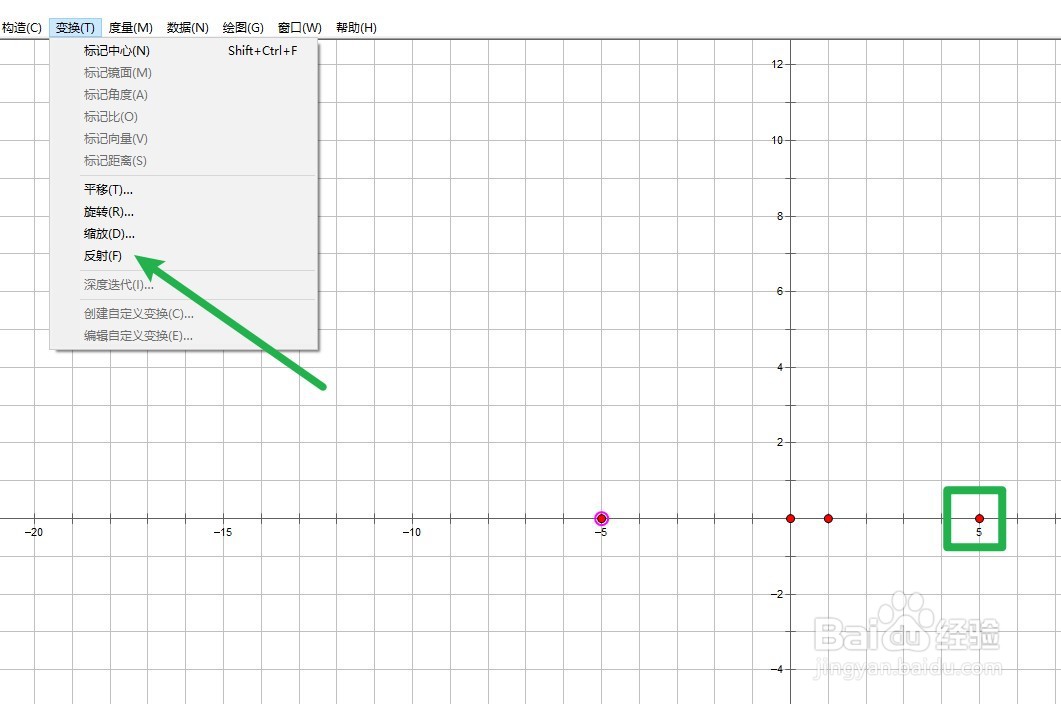Select the highlighted point at -5 on x-axis

tap(602, 519)
